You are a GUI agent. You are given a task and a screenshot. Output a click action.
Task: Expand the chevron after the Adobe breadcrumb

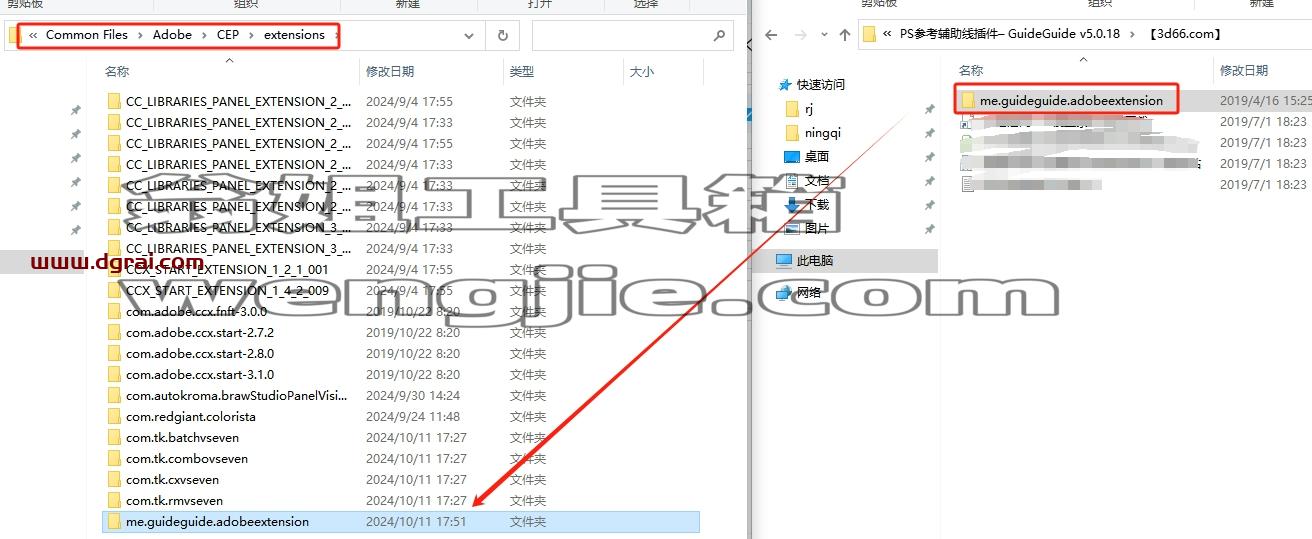pyautogui.click(x=205, y=35)
